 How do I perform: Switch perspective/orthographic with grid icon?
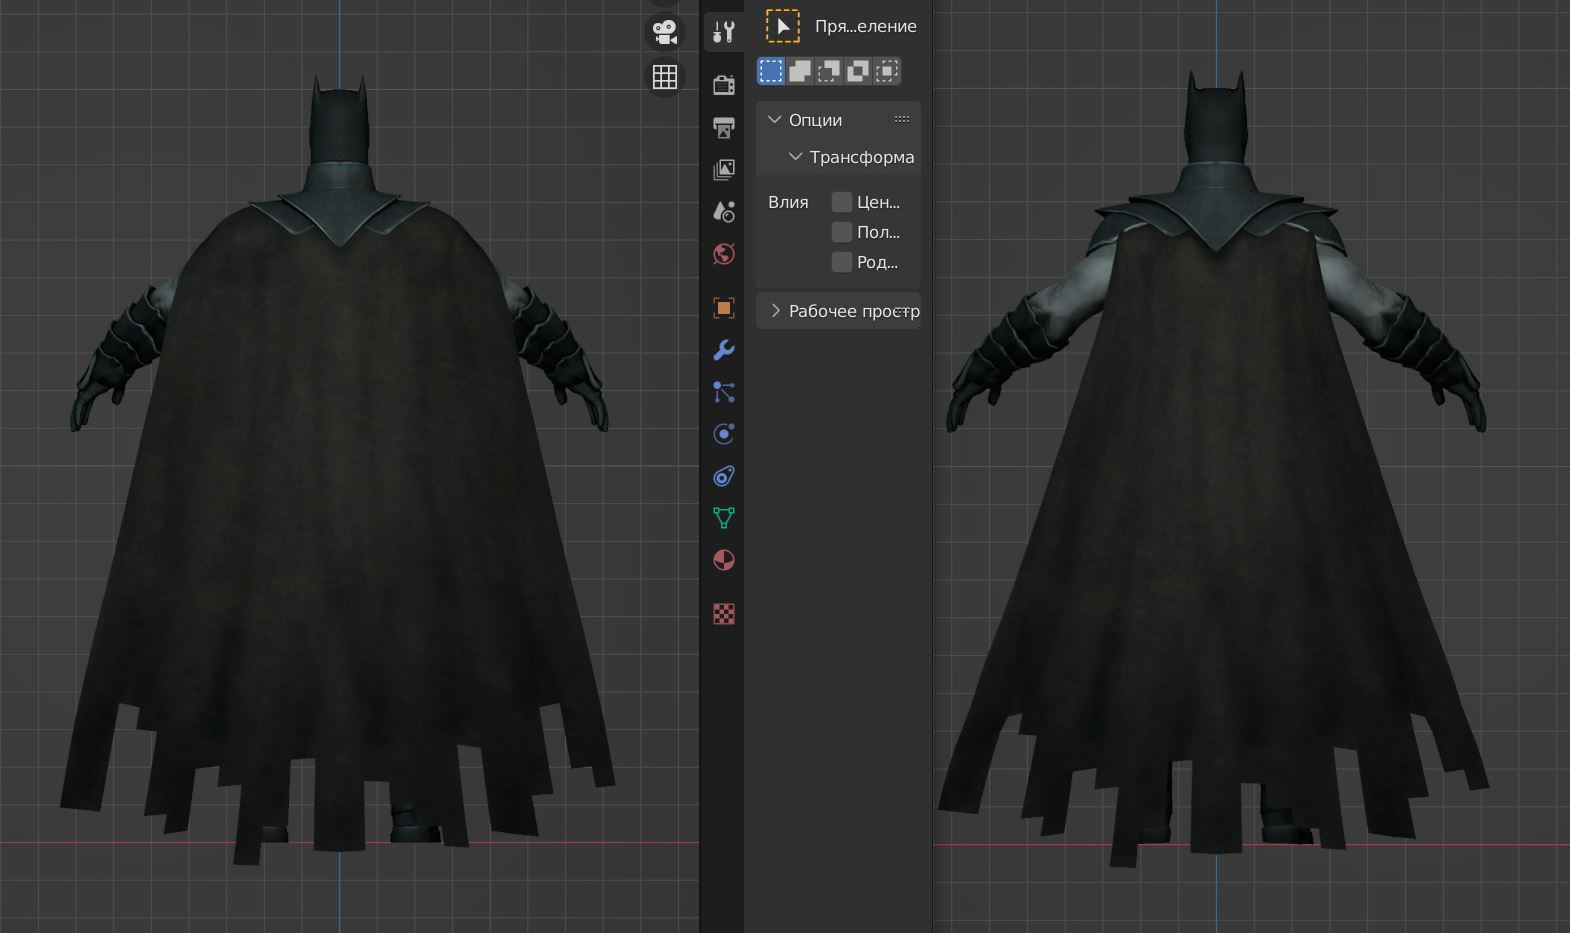pos(665,77)
